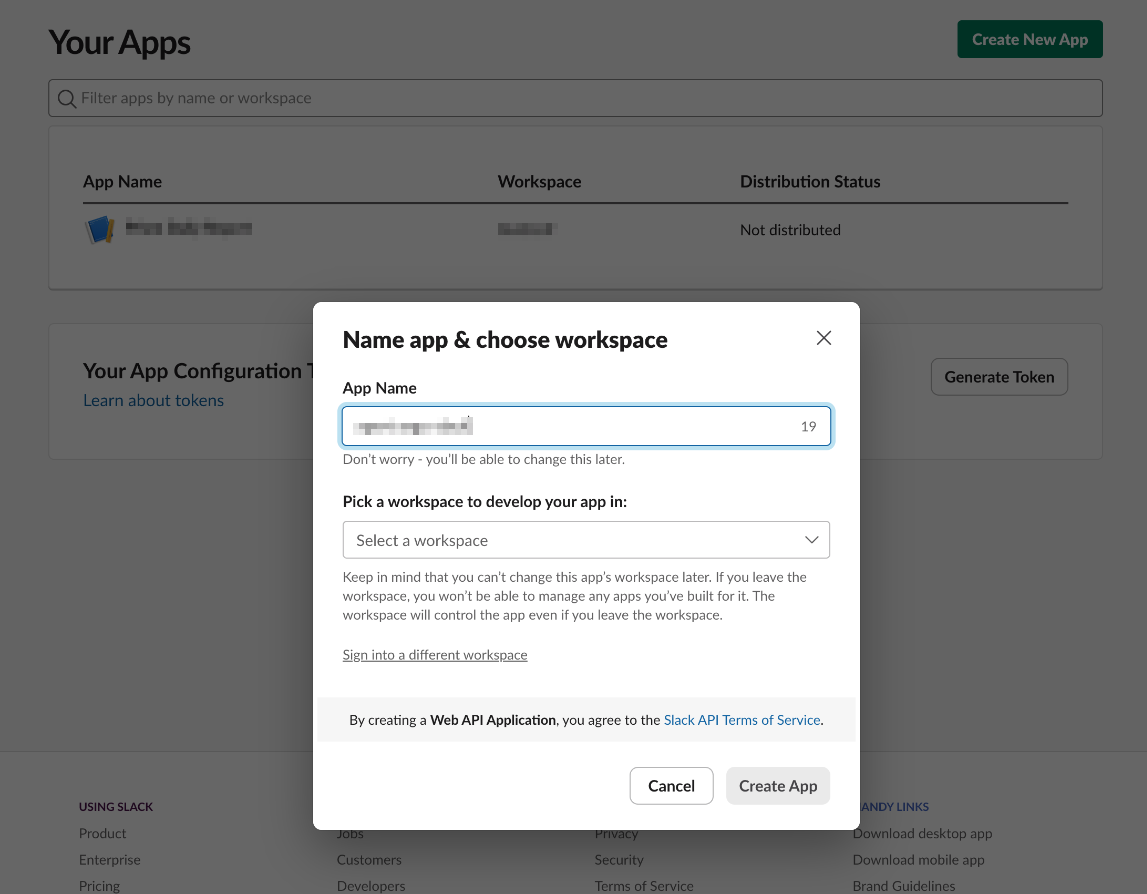The height and width of the screenshot is (894, 1147).
Task: Click the App Name input field
Action: tap(586, 426)
